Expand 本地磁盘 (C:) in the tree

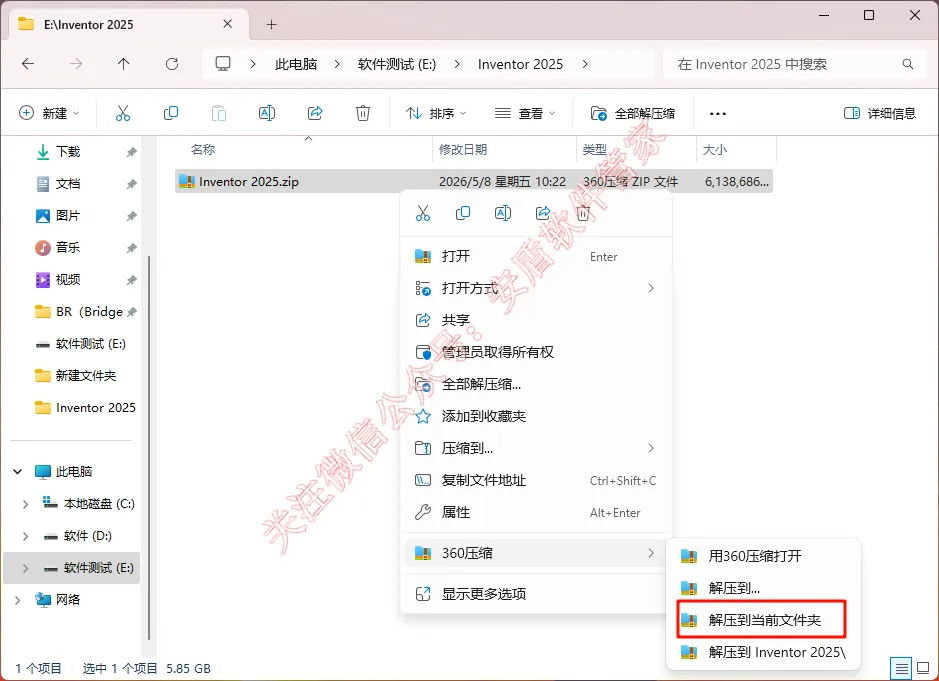(25, 504)
